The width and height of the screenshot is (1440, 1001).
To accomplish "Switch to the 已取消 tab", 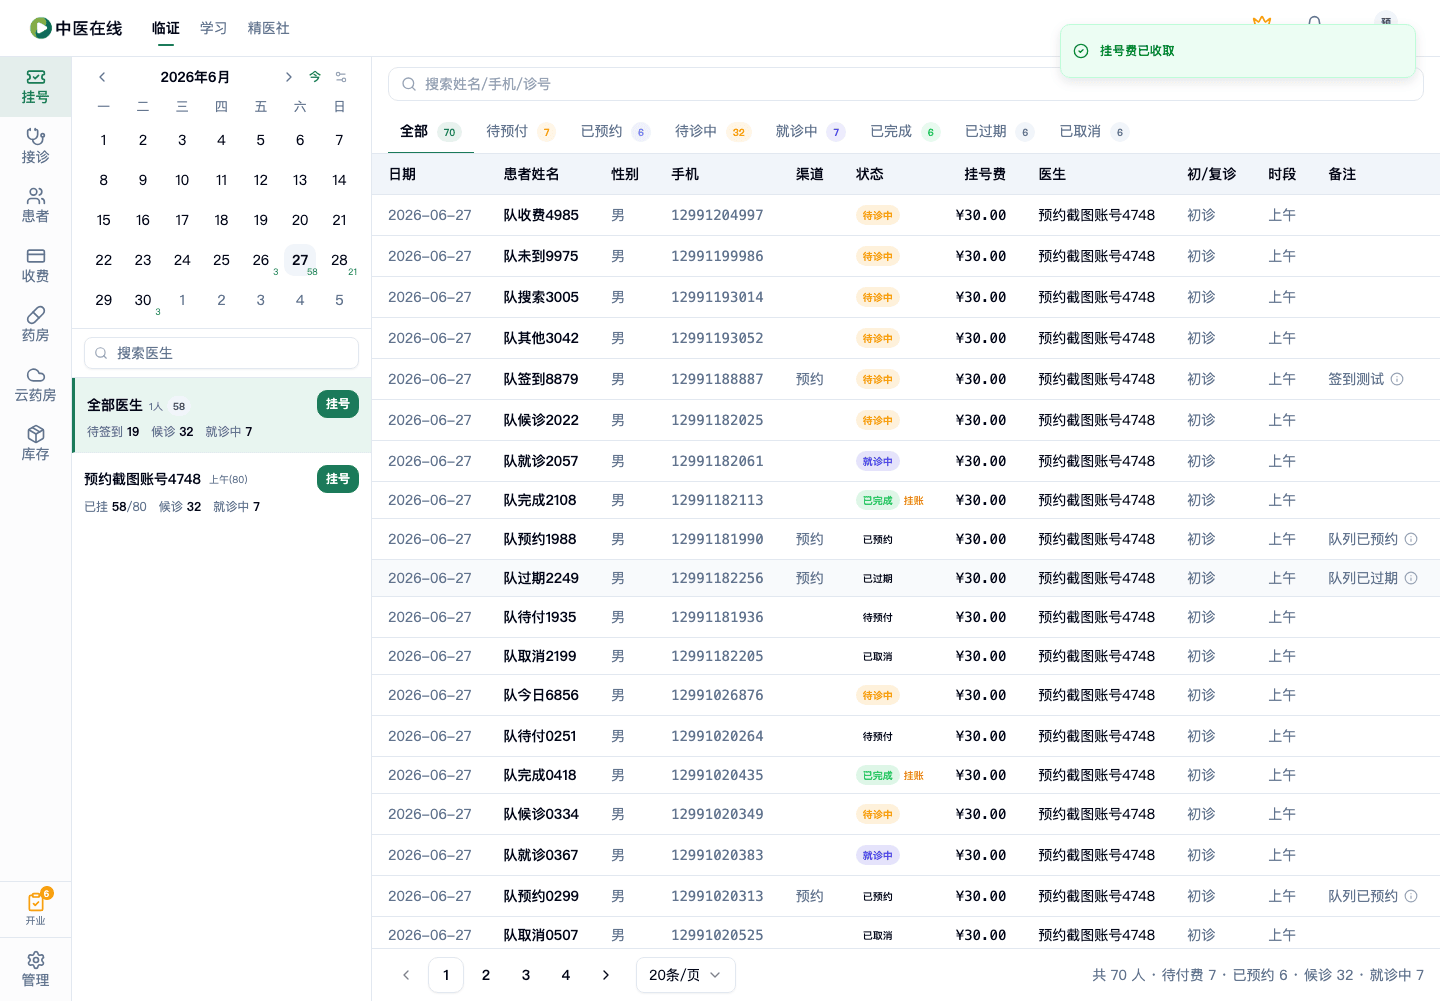I will point(1094,131).
